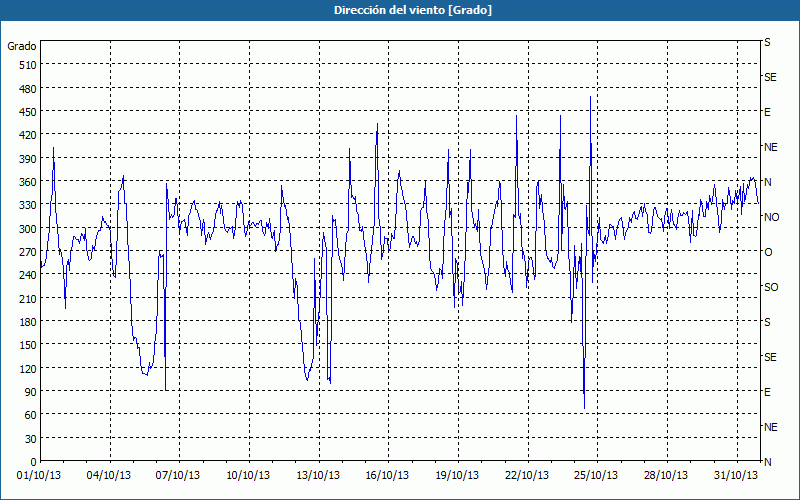800x500 pixels.
Task: Select the date label 28/10/13
Action: click(666, 476)
